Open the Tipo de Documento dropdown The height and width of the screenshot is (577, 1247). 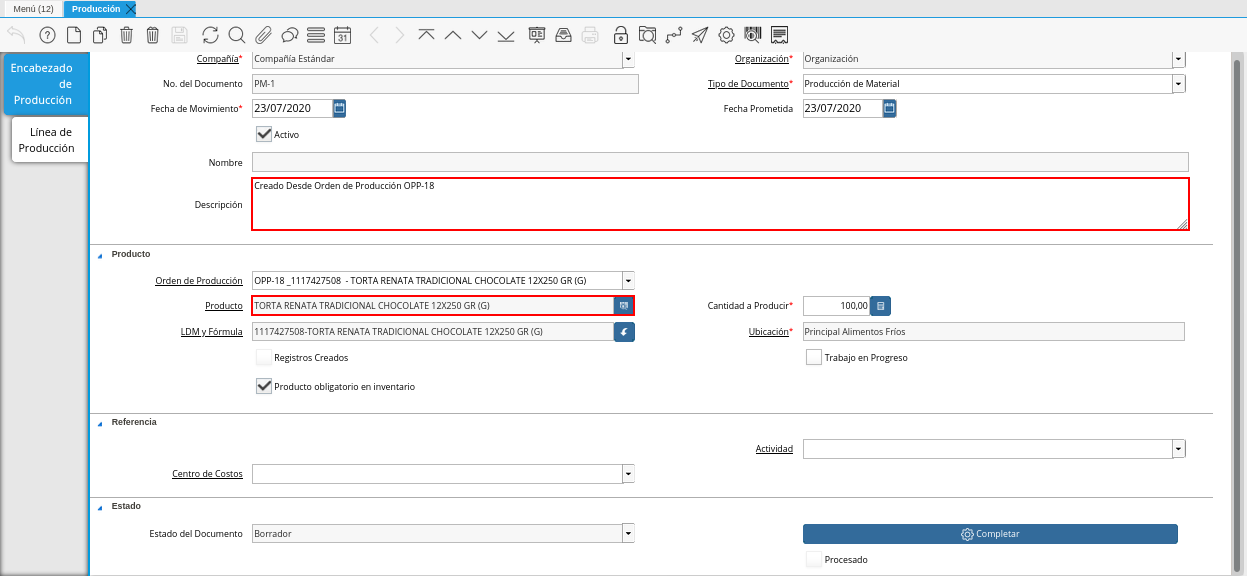tap(1179, 84)
